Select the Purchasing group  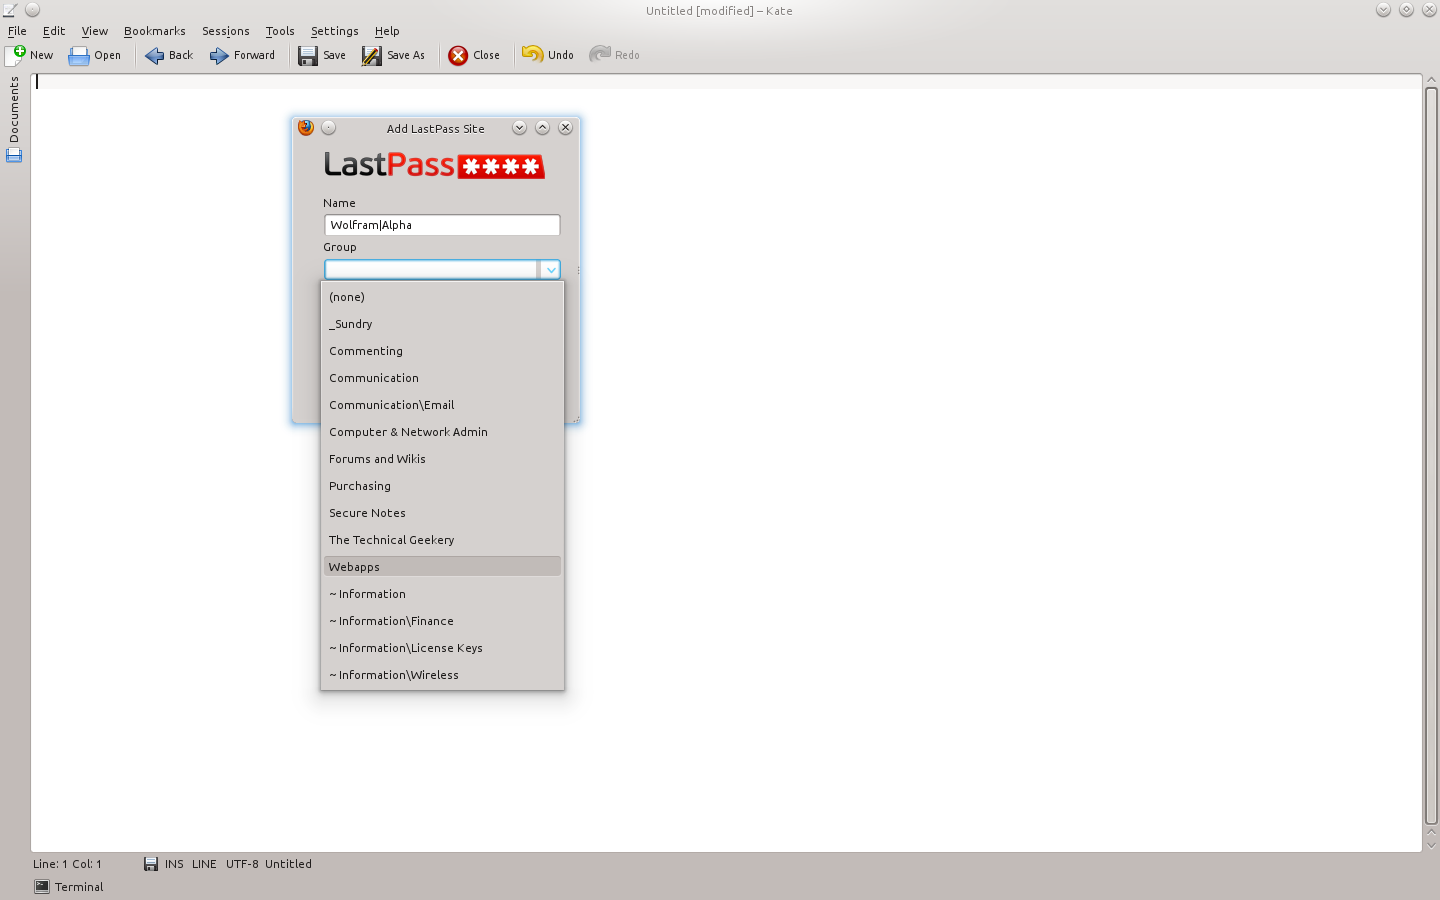point(442,486)
